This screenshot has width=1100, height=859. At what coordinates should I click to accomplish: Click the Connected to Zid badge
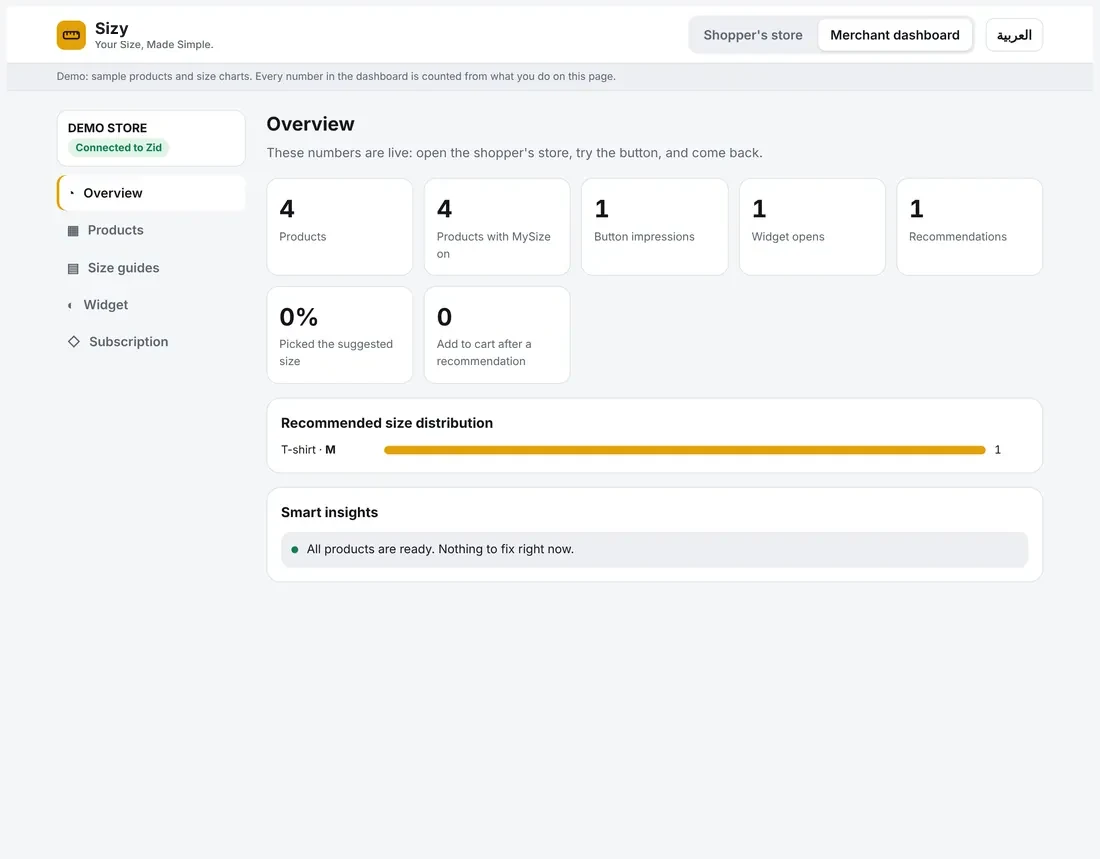[x=119, y=147]
